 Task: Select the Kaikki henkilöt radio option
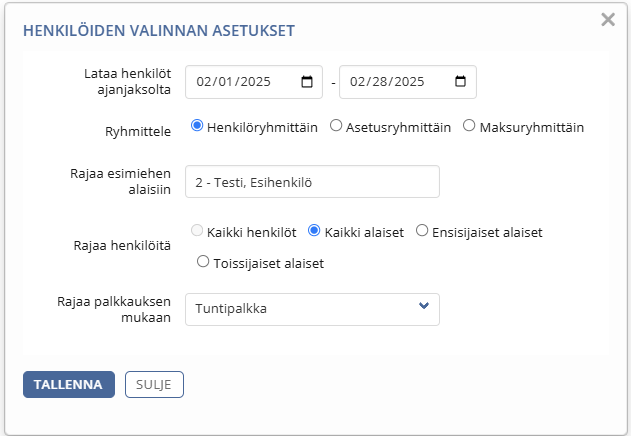(197, 231)
